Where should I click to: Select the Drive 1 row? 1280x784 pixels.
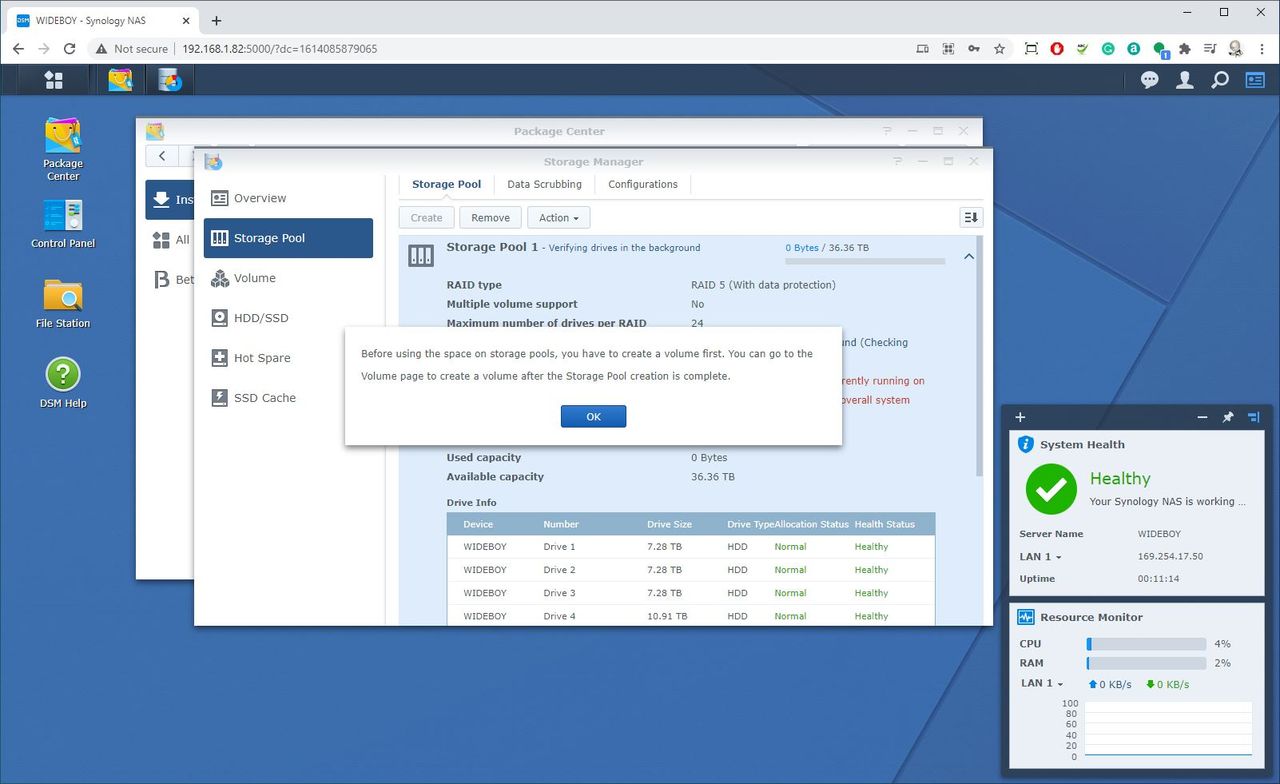click(691, 547)
